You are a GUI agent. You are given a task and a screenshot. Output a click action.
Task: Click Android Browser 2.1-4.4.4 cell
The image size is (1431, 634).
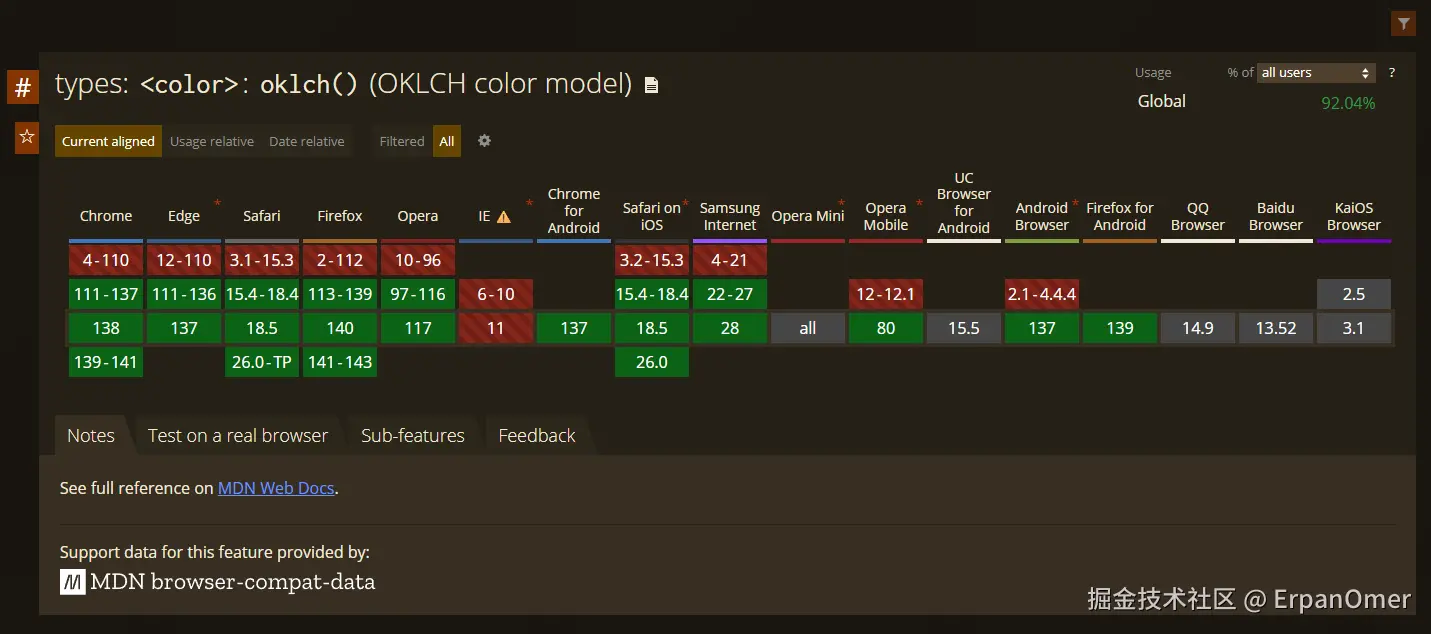(1042, 294)
